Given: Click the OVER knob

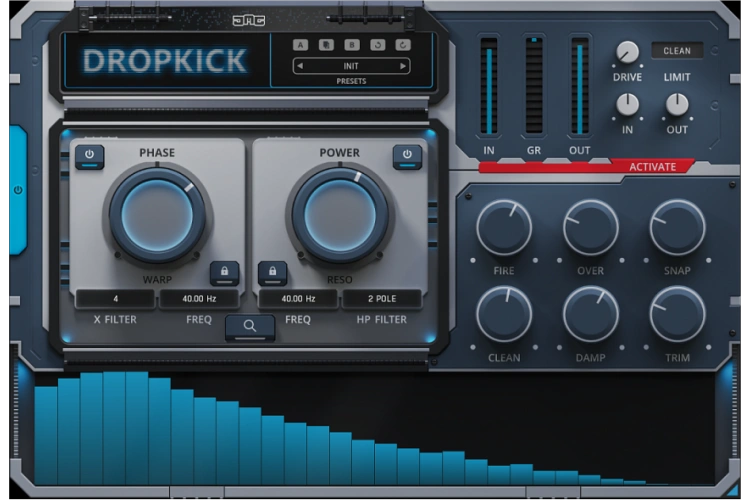Looking at the screenshot, I should coord(591,228).
